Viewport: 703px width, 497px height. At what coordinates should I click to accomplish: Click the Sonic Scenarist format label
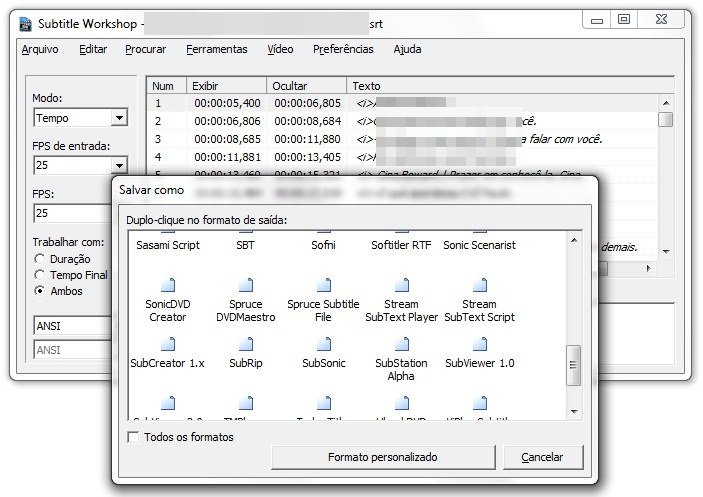point(479,245)
